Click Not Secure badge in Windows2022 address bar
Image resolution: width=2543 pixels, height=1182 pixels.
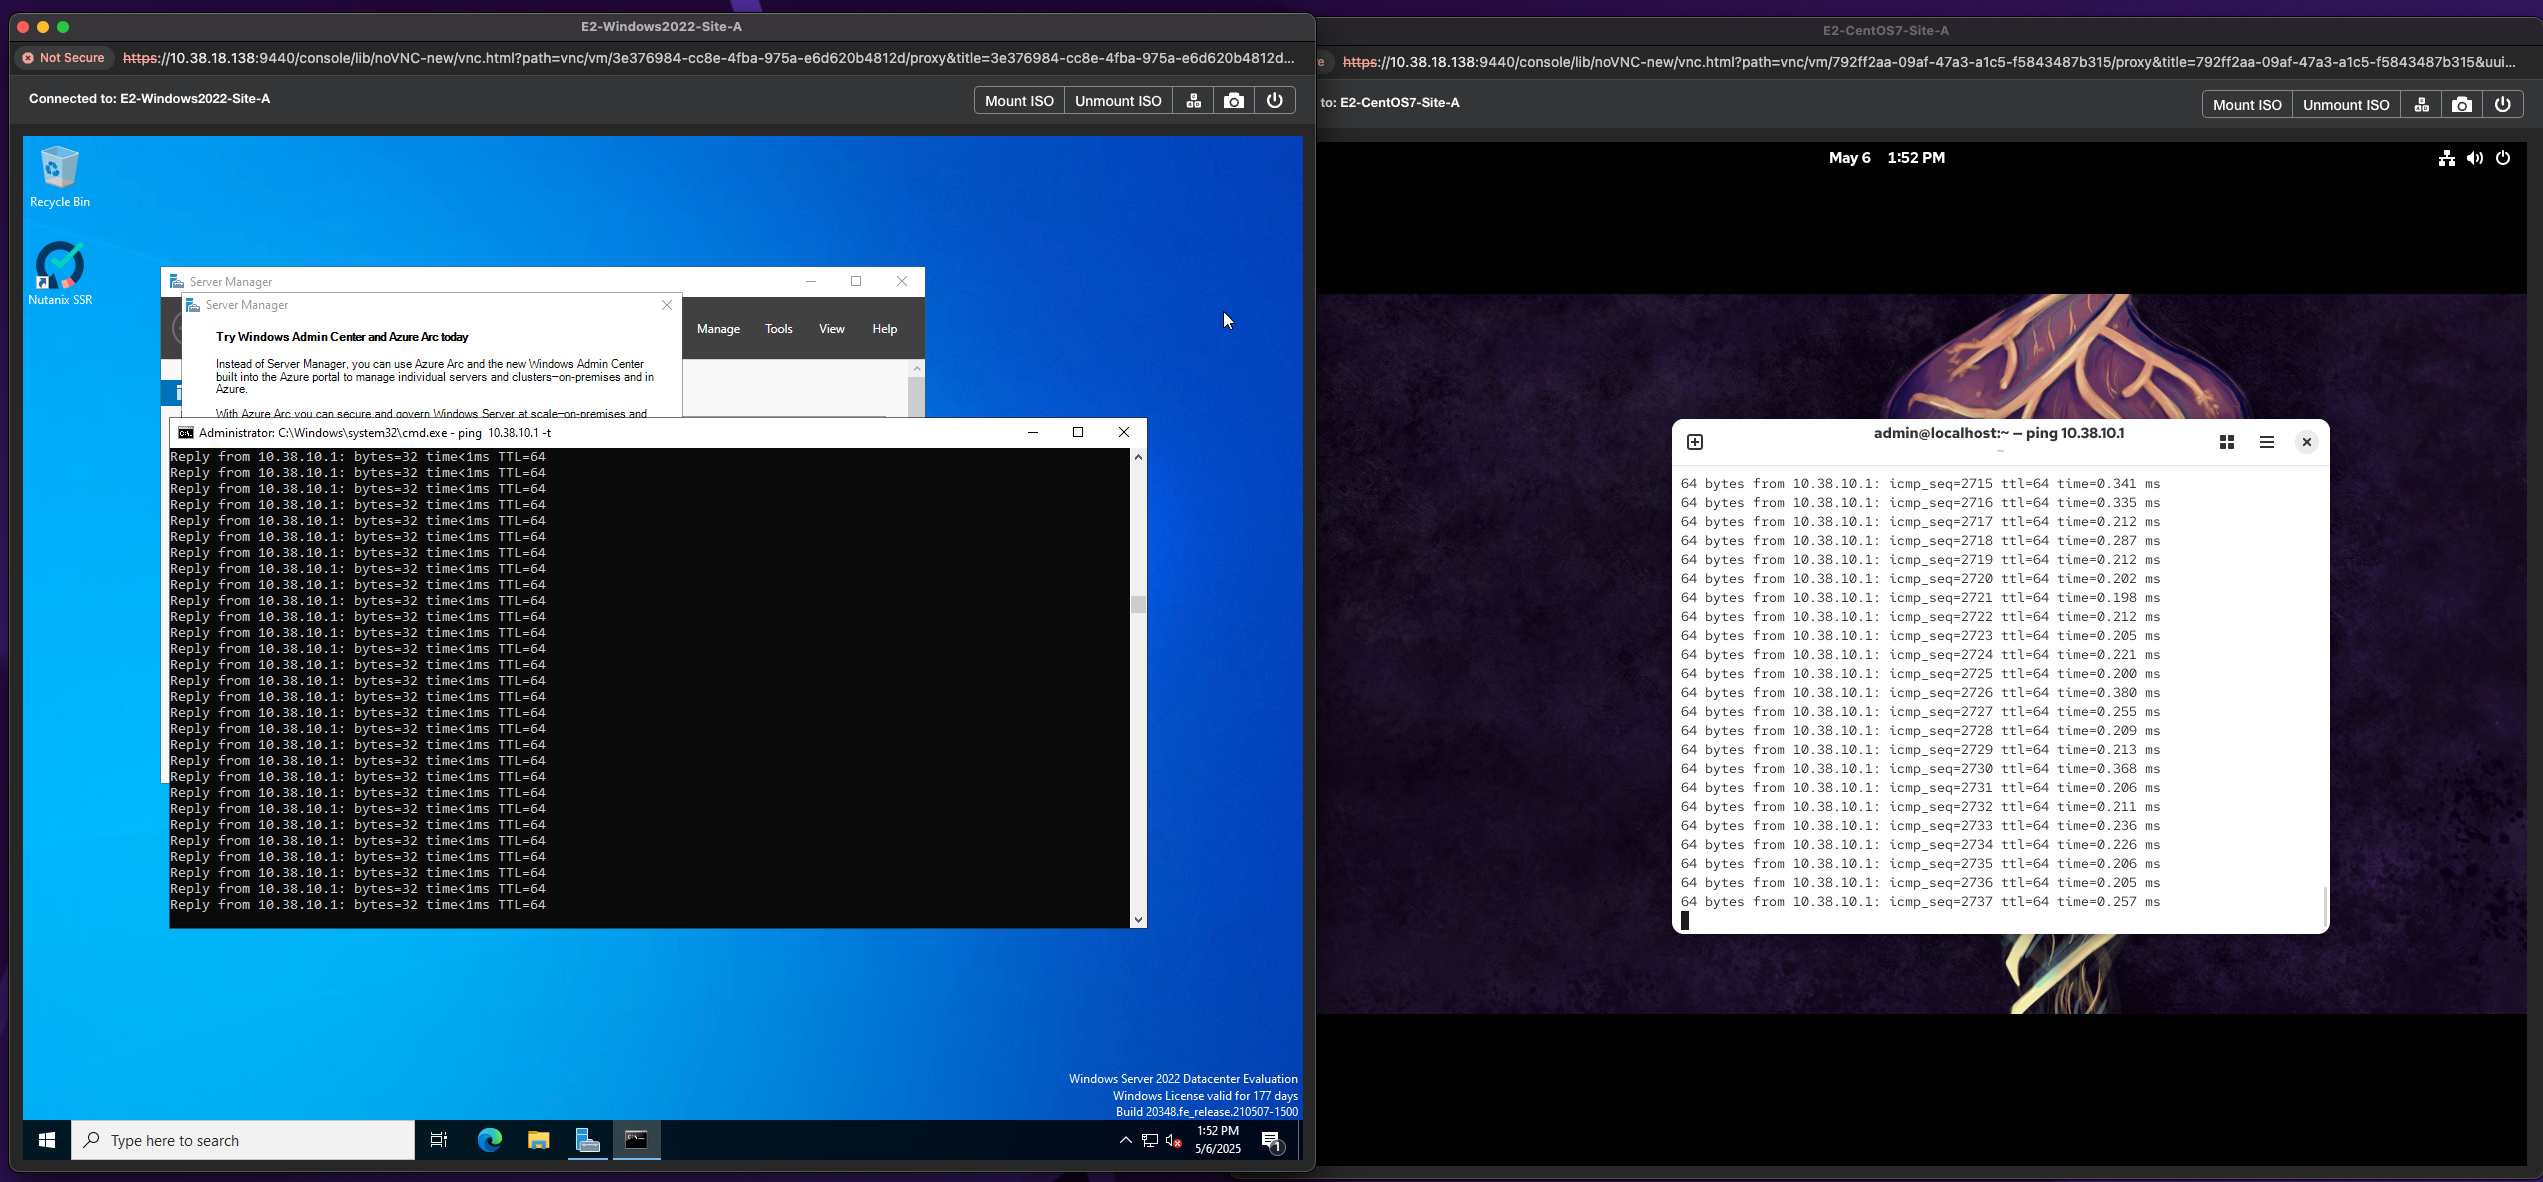[x=64, y=58]
